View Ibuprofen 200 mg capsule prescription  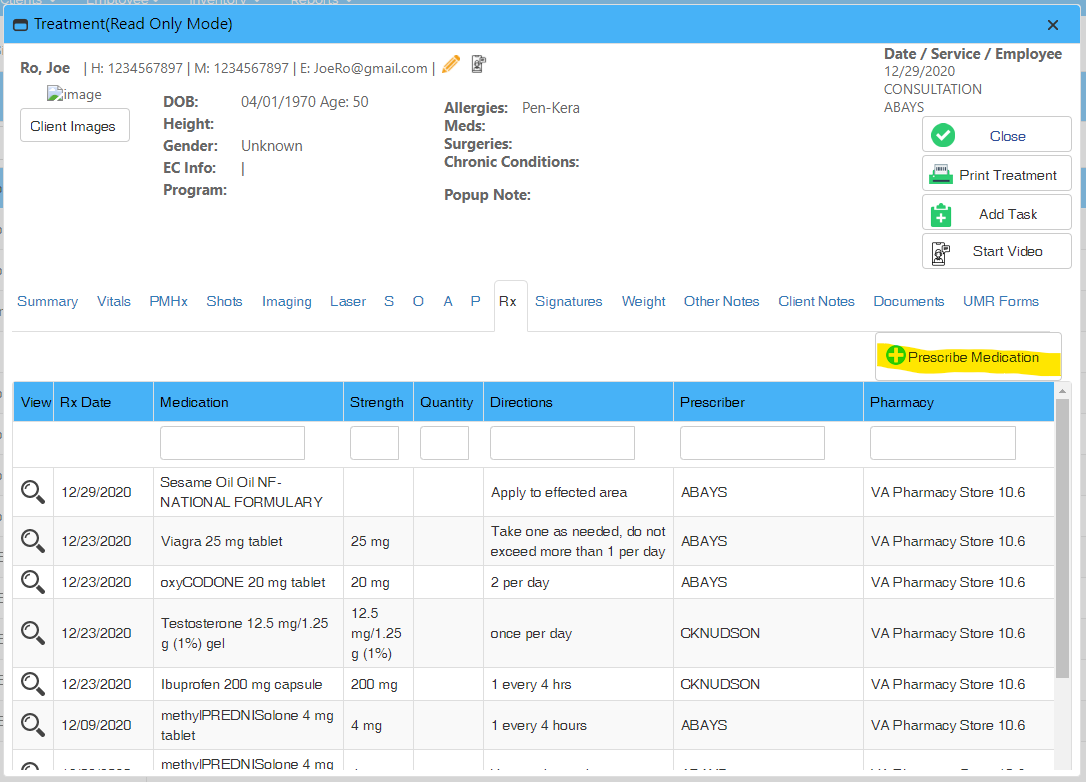[33, 684]
